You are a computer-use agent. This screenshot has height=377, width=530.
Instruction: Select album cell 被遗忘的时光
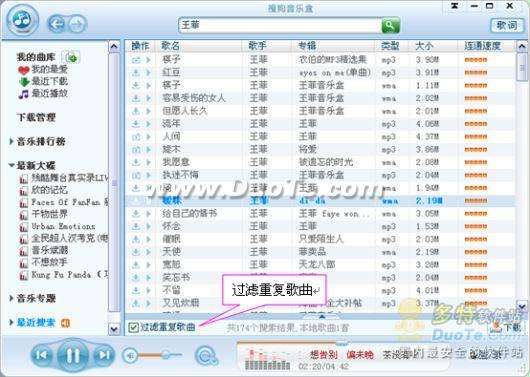coord(326,162)
